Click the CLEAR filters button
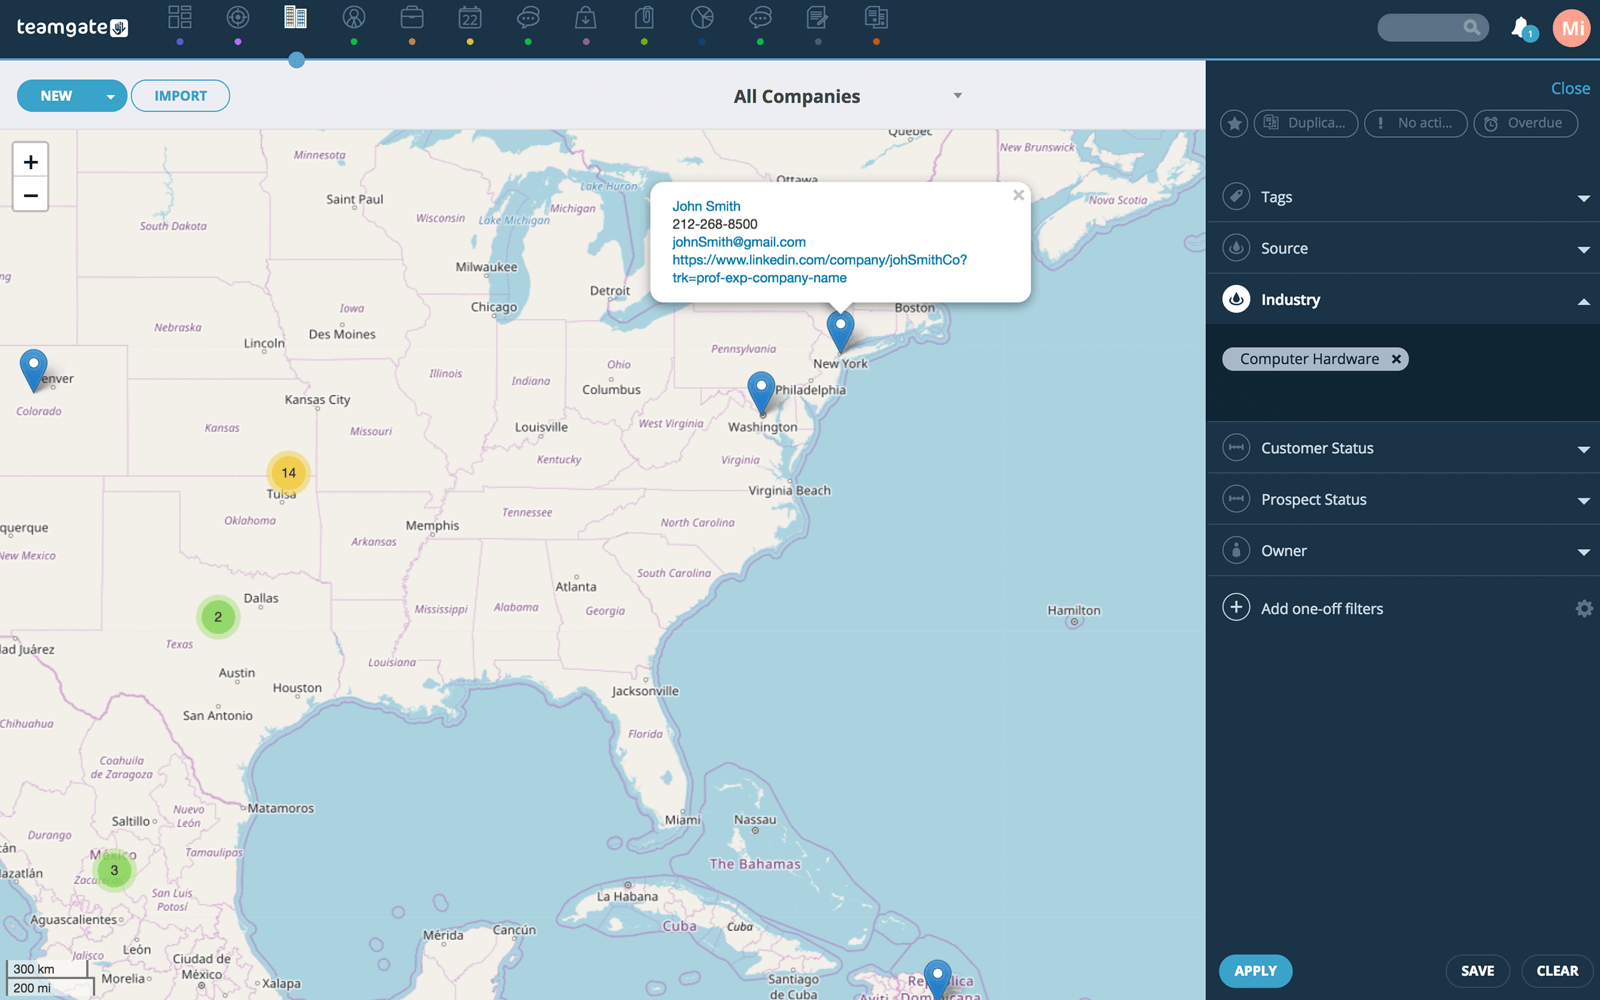This screenshot has height=1000, width=1600. click(x=1557, y=971)
